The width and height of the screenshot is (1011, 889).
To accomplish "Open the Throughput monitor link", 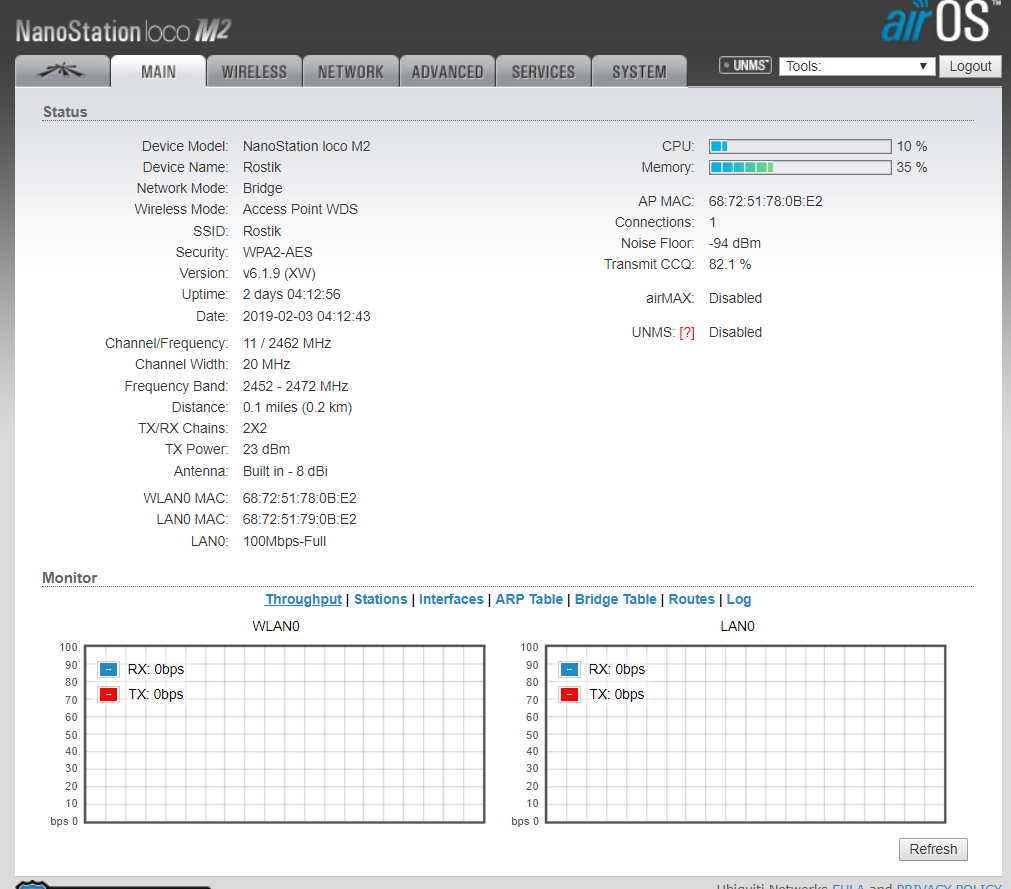I will (x=304, y=599).
